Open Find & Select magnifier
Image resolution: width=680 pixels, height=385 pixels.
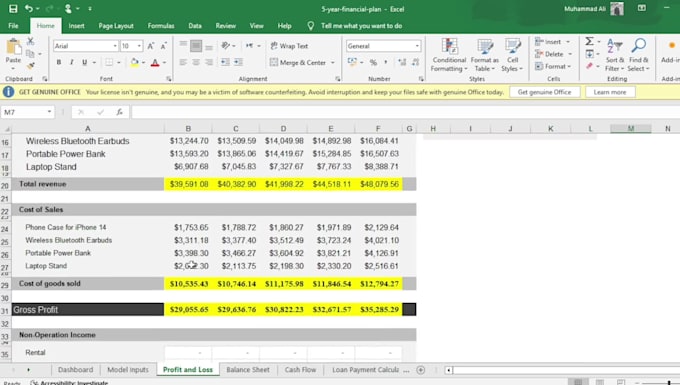click(638, 55)
